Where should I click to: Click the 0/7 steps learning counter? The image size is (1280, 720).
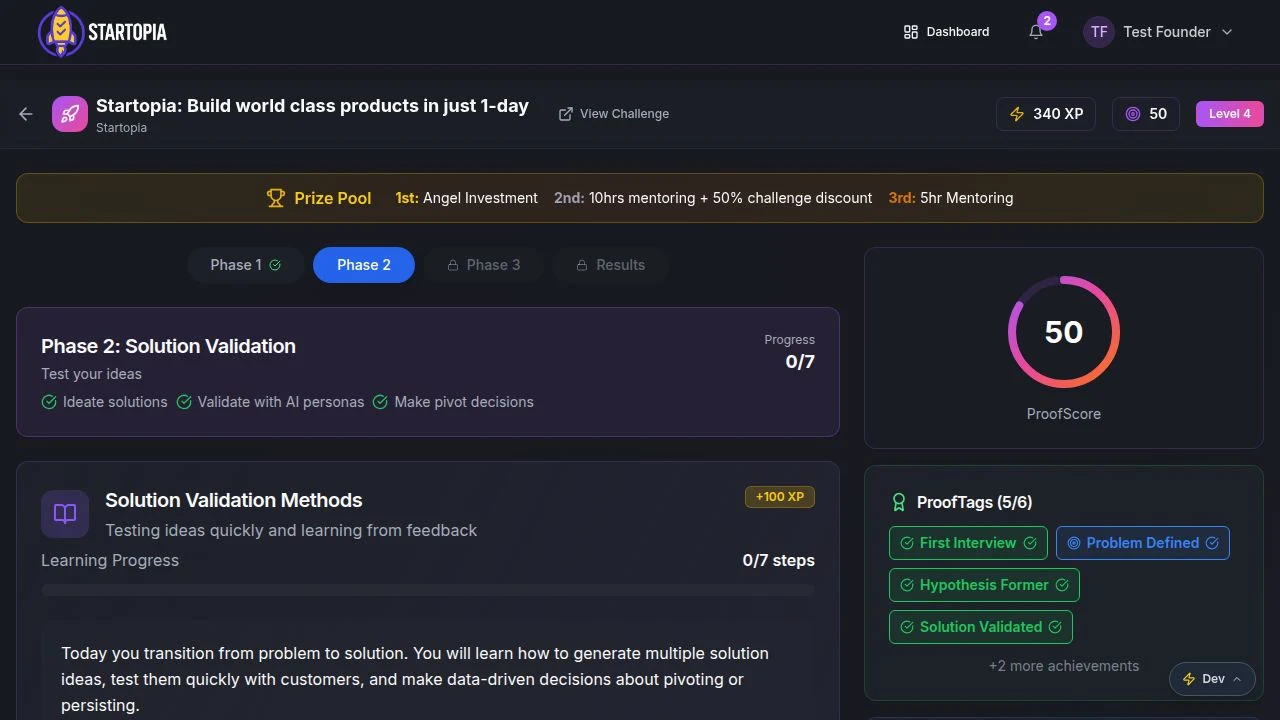tap(779, 560)
